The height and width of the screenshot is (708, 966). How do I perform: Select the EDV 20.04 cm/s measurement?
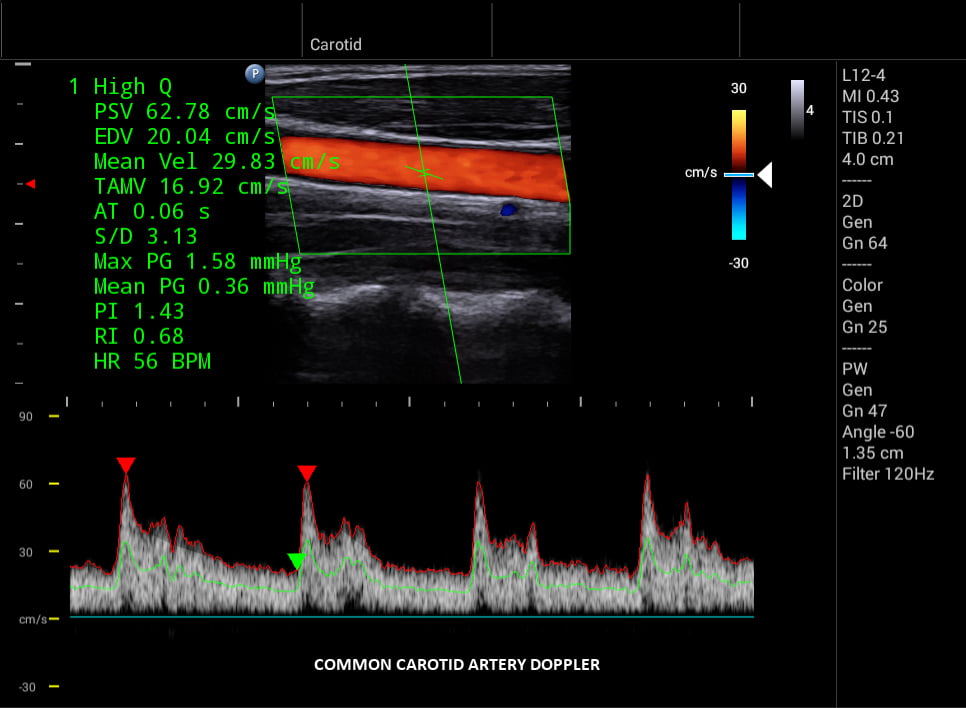click(185, 136)
